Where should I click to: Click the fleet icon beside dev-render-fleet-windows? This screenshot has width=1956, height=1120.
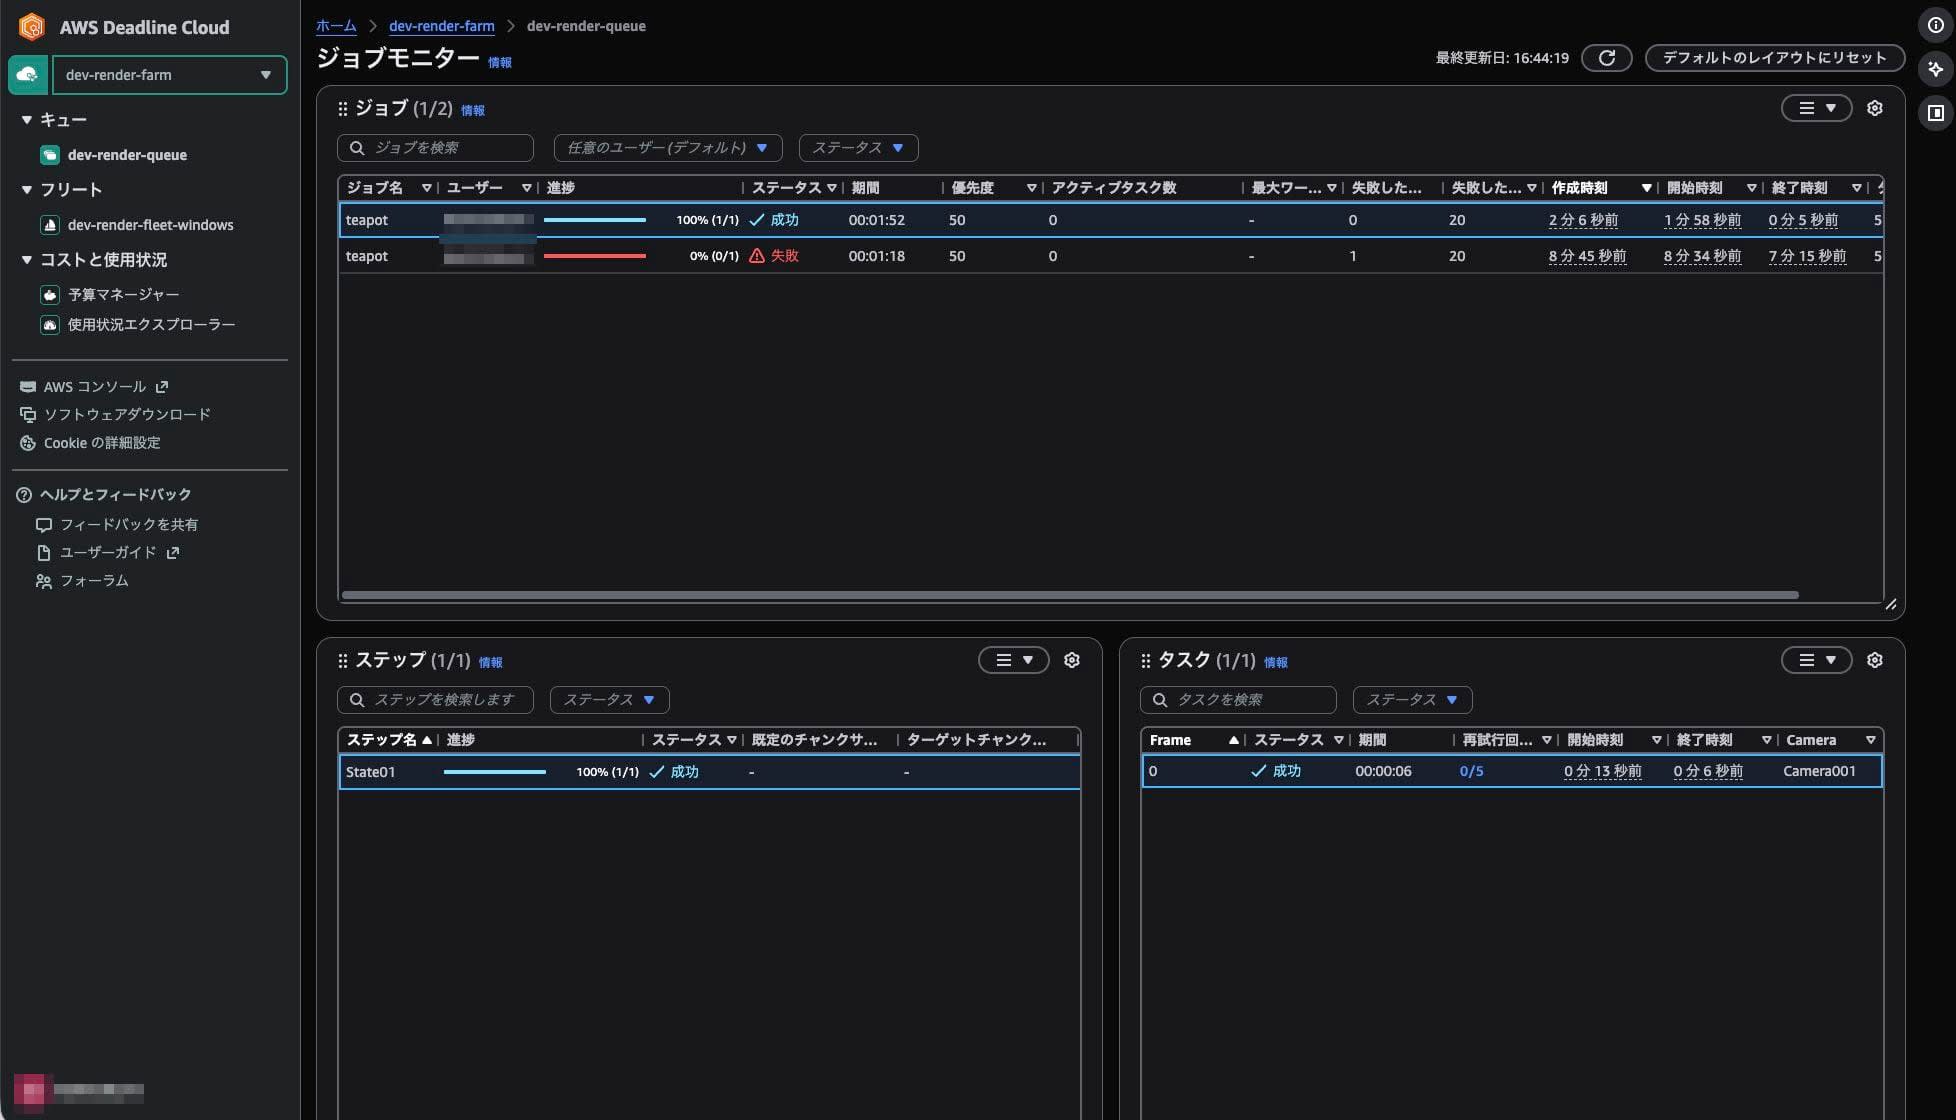[50, 225]
